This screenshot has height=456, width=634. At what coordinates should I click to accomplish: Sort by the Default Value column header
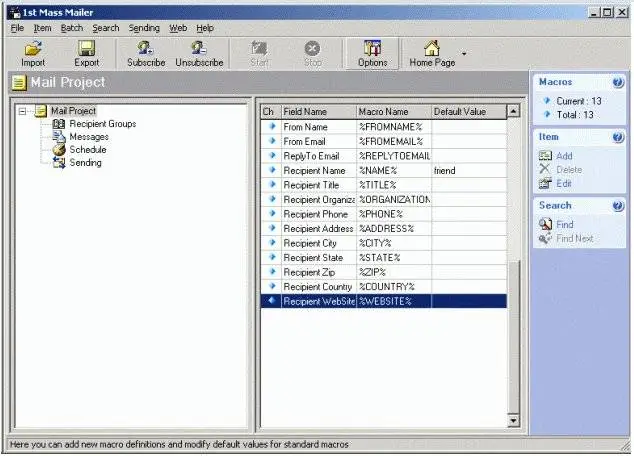click(x=469, y=112)
